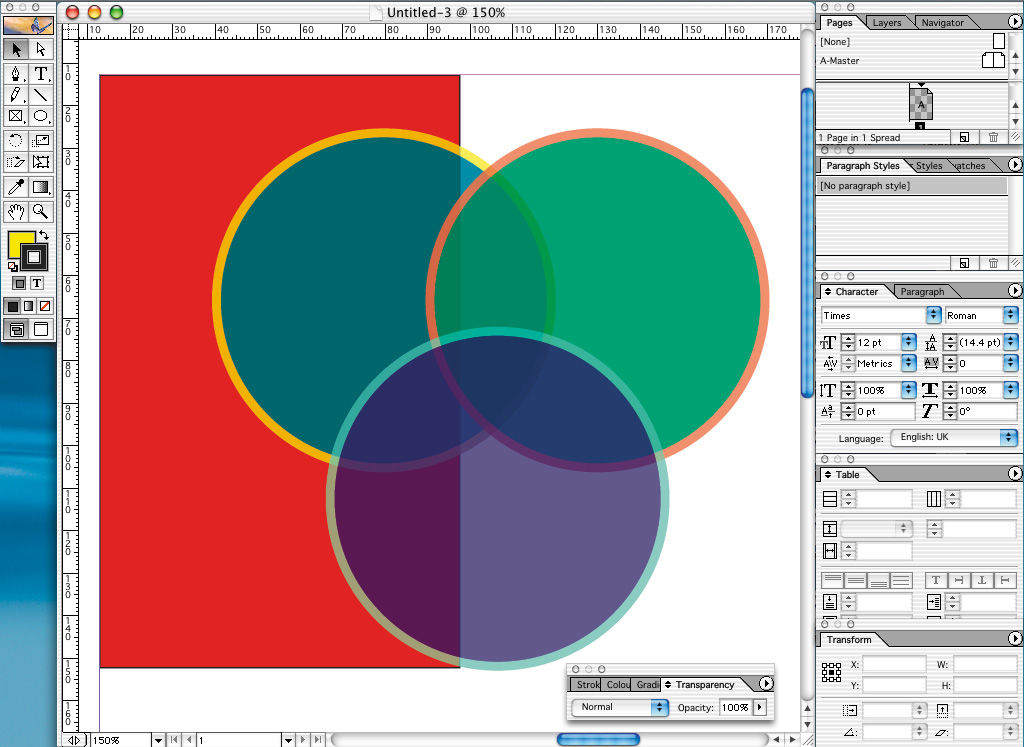Swap fill and stroke colors arrow

[x=44, y=236]
